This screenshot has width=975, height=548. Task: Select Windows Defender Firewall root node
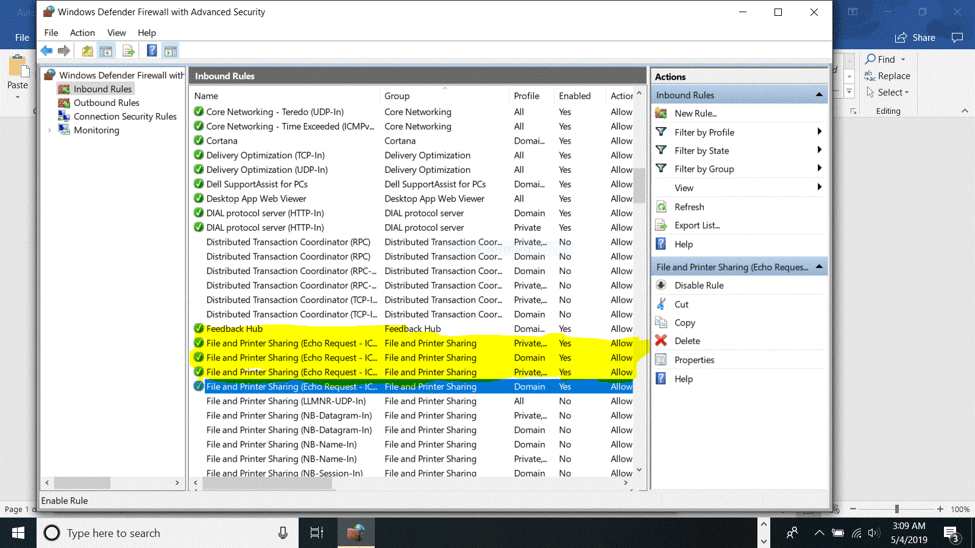coord(121,75)
